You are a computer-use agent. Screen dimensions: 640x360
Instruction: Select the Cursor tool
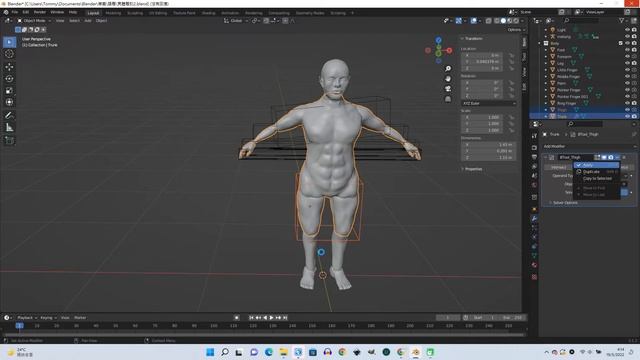[x=9, y=54]
